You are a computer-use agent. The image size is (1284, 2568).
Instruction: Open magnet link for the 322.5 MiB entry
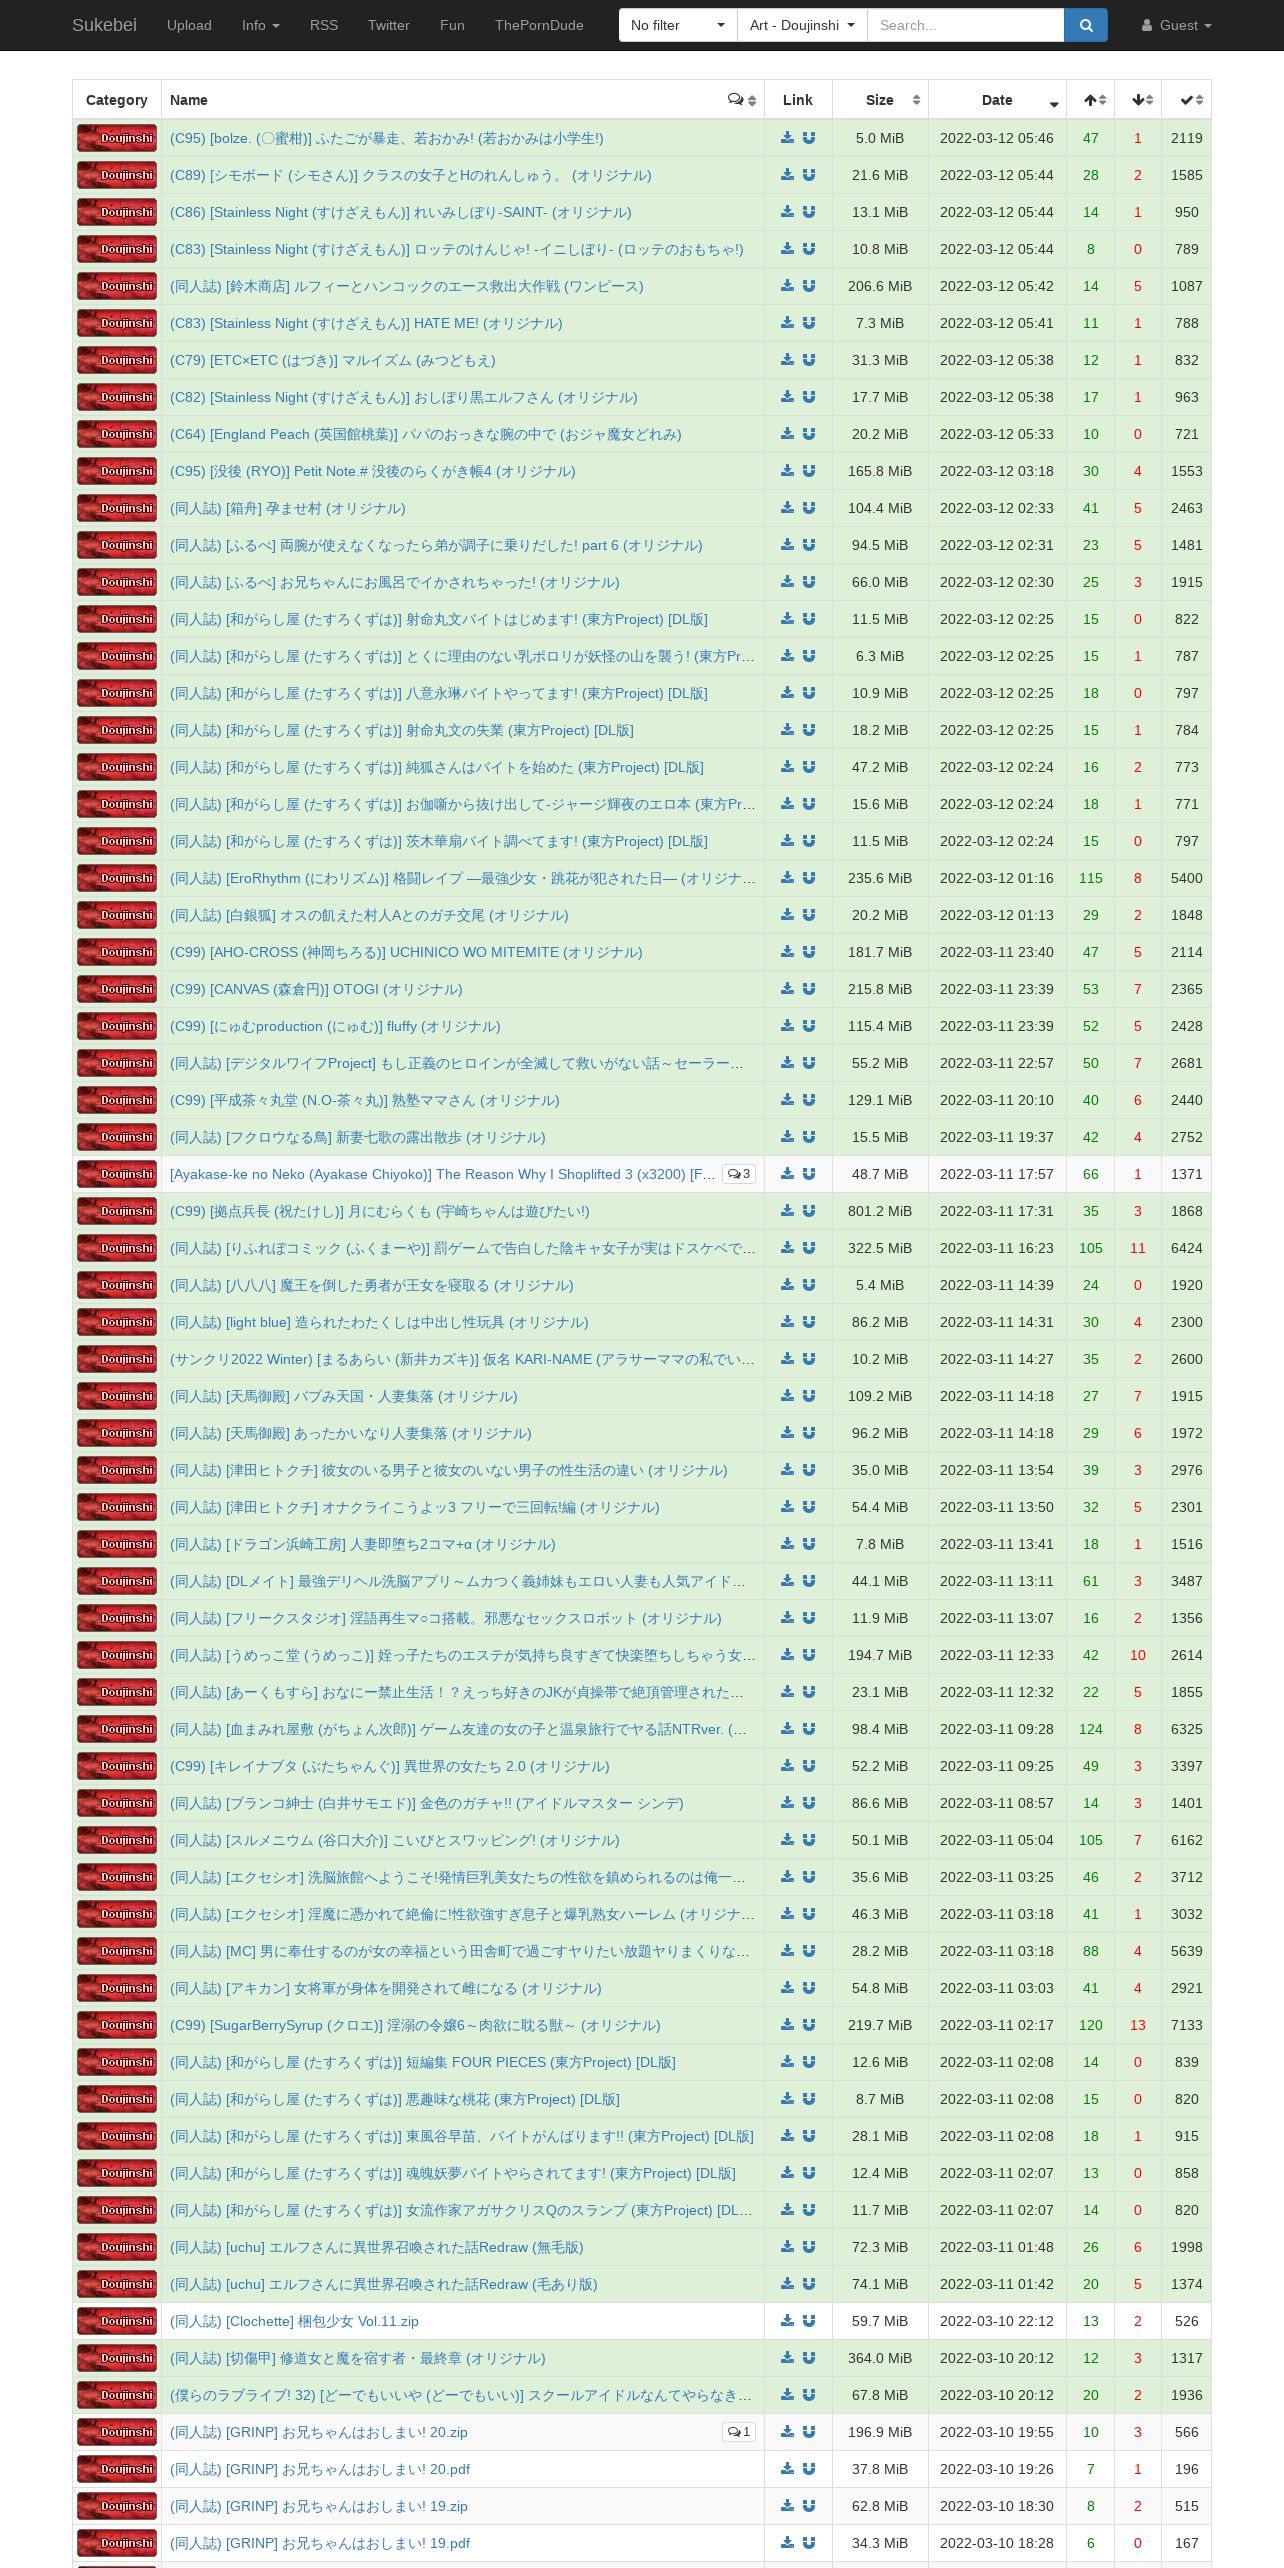pyautogui.click(x=809, y=1248)
